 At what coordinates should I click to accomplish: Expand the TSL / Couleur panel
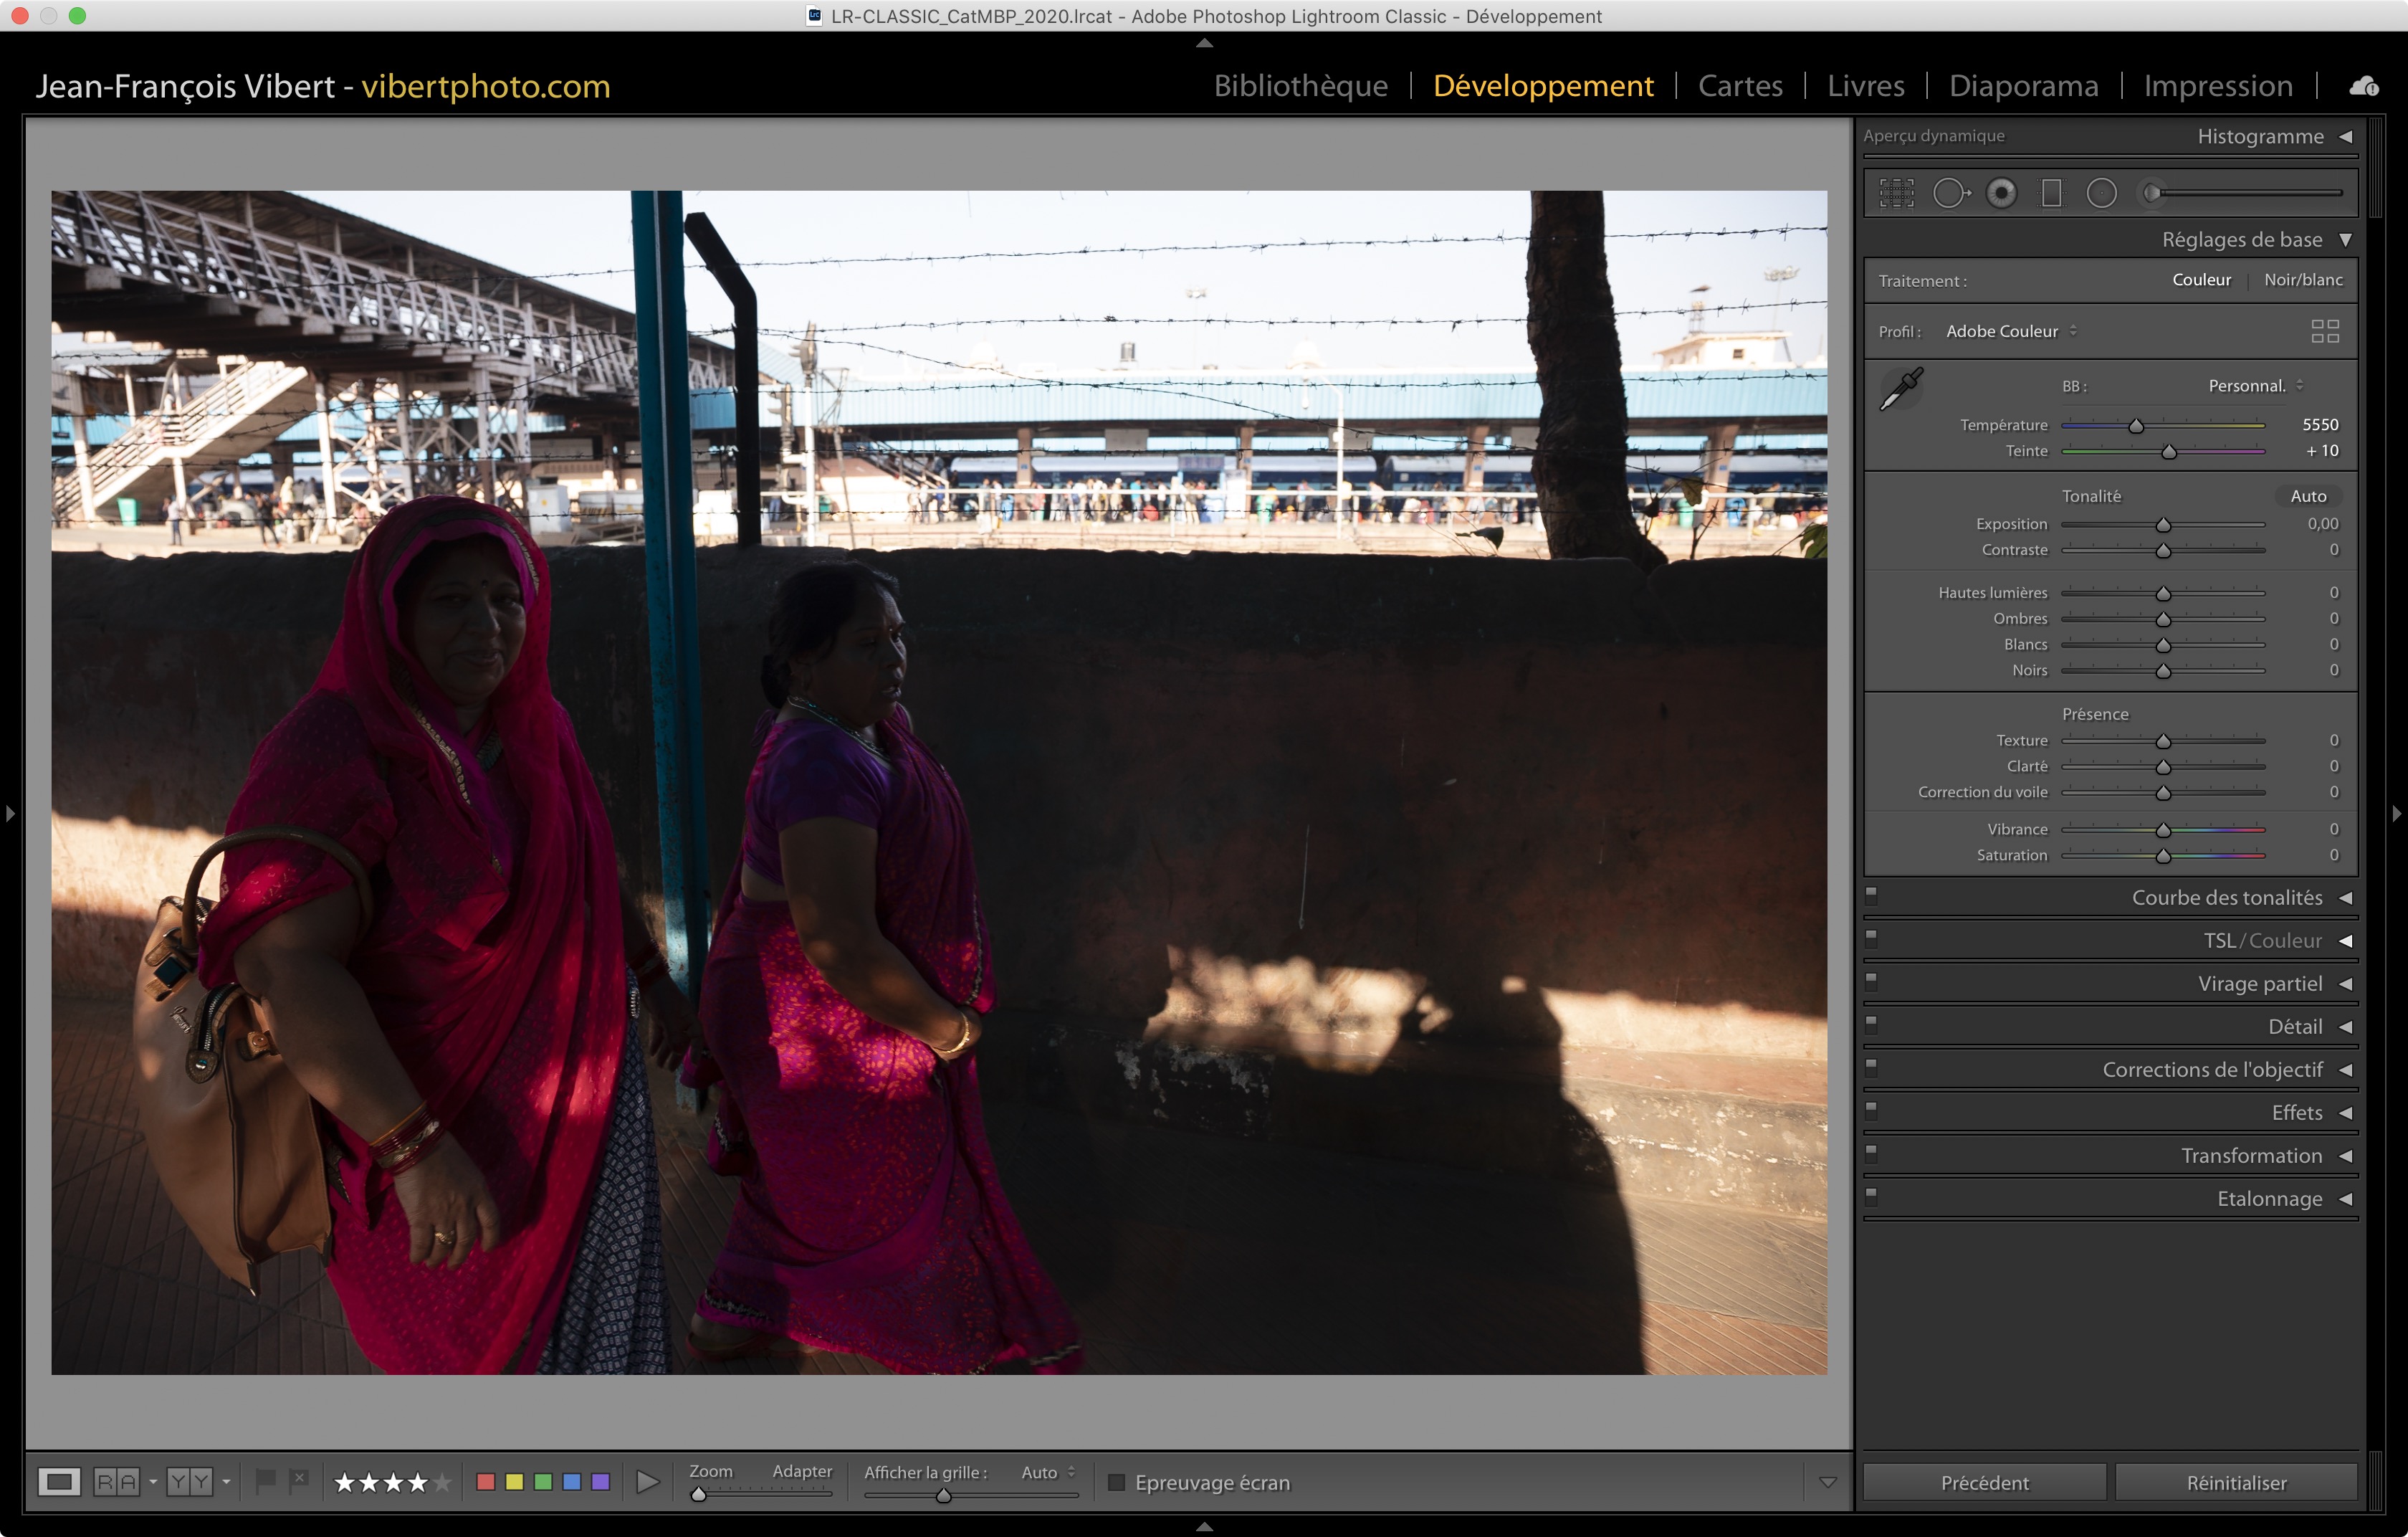pyautogui.click(x=2344, y=941)
